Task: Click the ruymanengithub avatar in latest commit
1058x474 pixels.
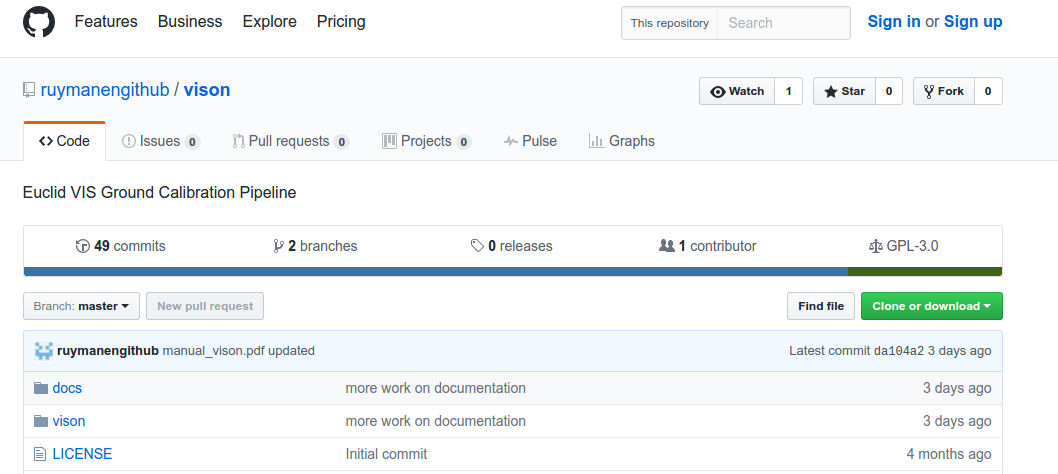Action: click(x=44, y=351)
